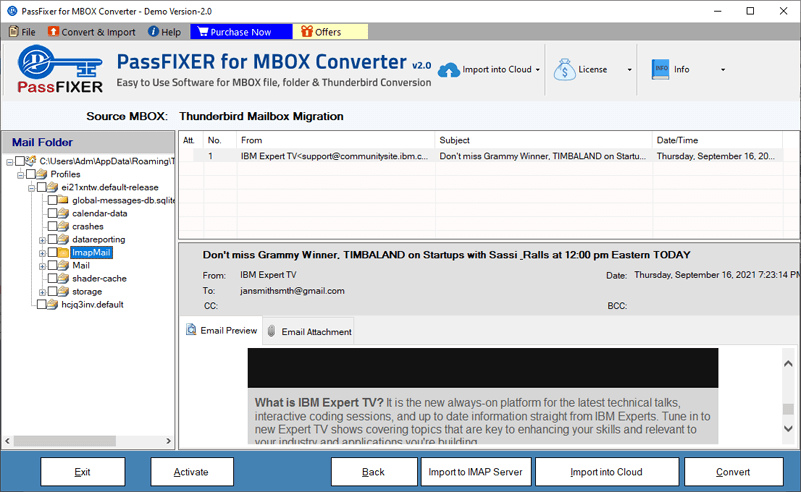Sort by the Date/Time column header
Viewport: 801px width, 492px height.
(x=717, y=140)
